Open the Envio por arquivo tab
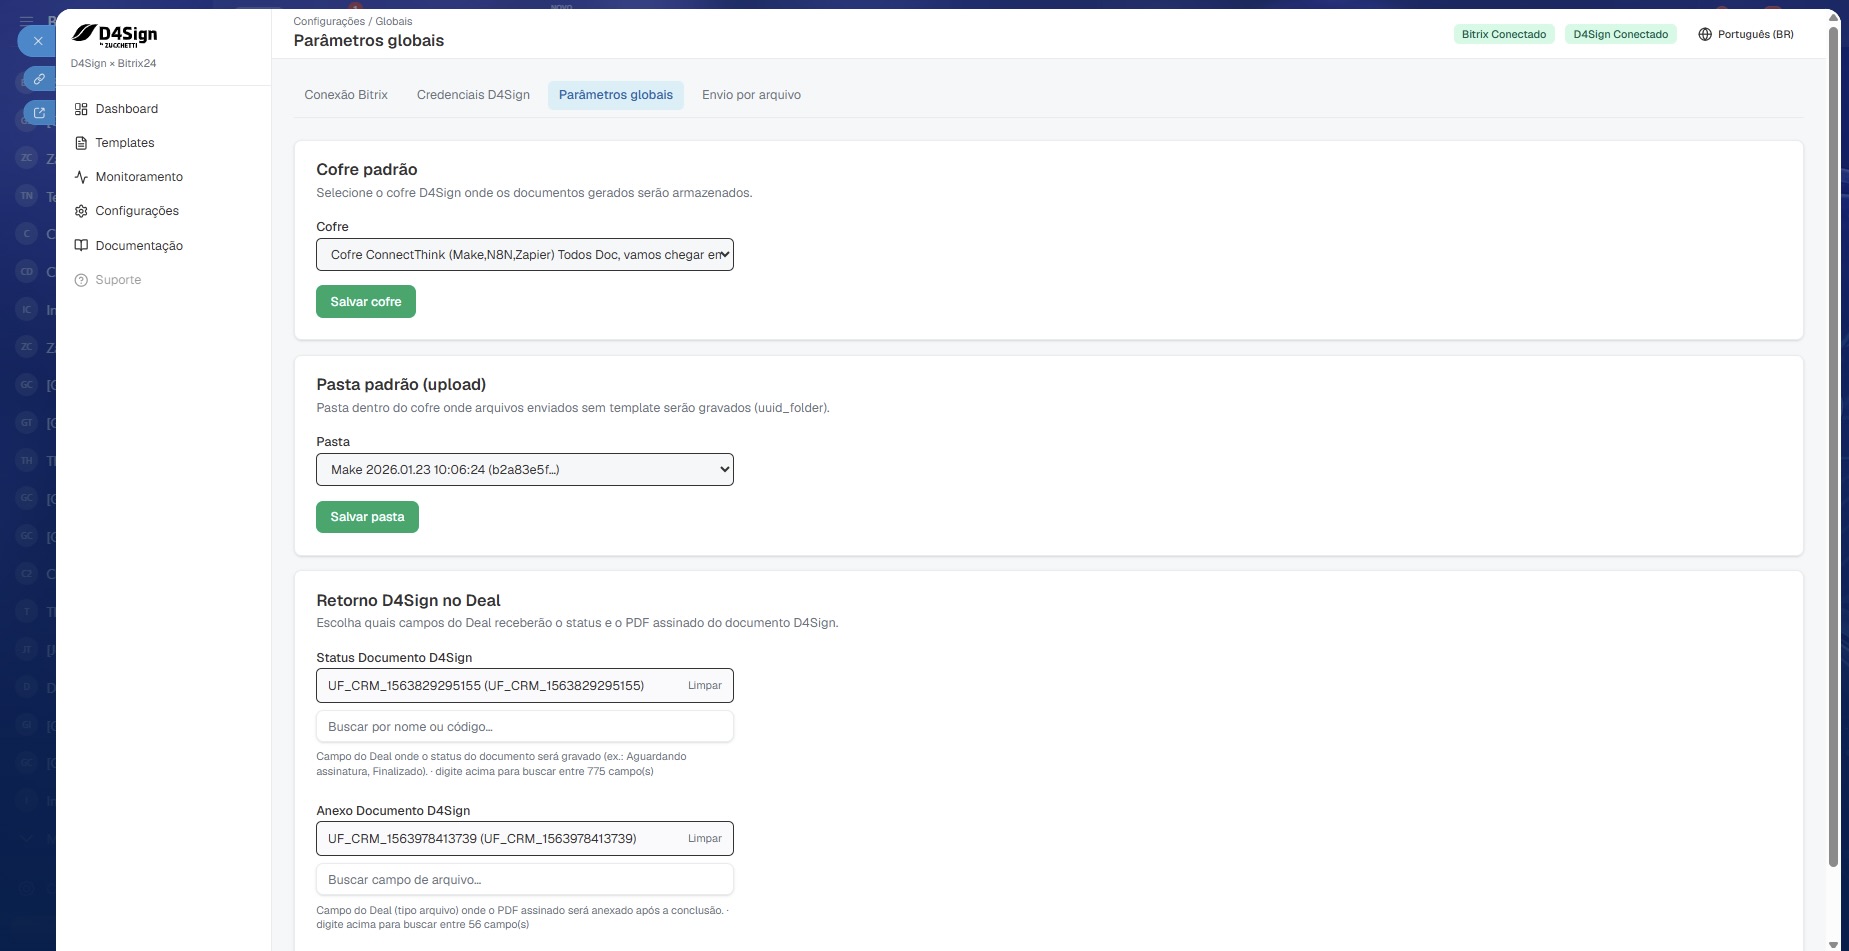Screen dimensions: 1849x951 (x=751, y=95)
